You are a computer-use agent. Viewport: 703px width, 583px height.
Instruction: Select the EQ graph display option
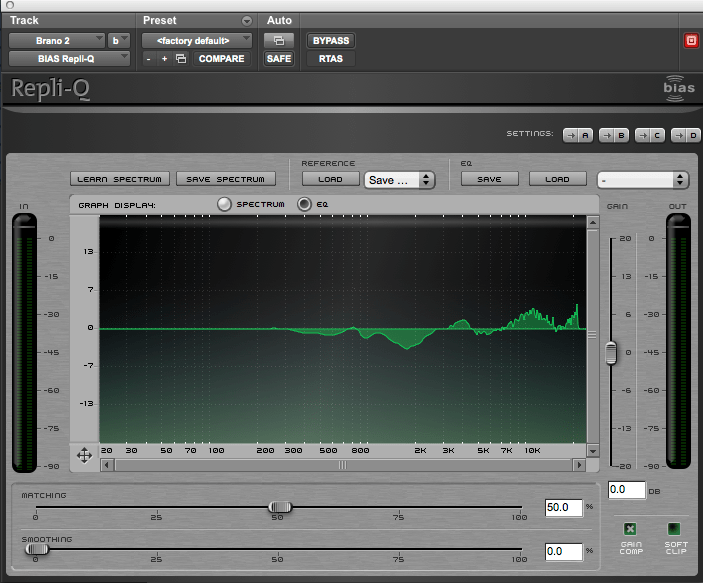(304, 204)
